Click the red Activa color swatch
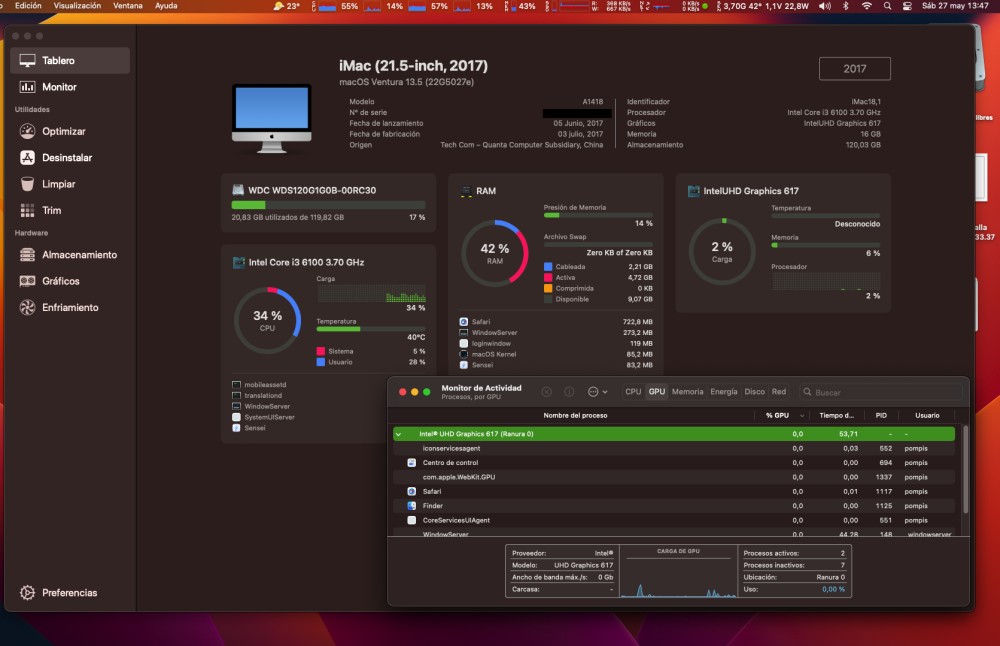The image size is (1000, 646). pyautogui.click(x=548, y=277)
